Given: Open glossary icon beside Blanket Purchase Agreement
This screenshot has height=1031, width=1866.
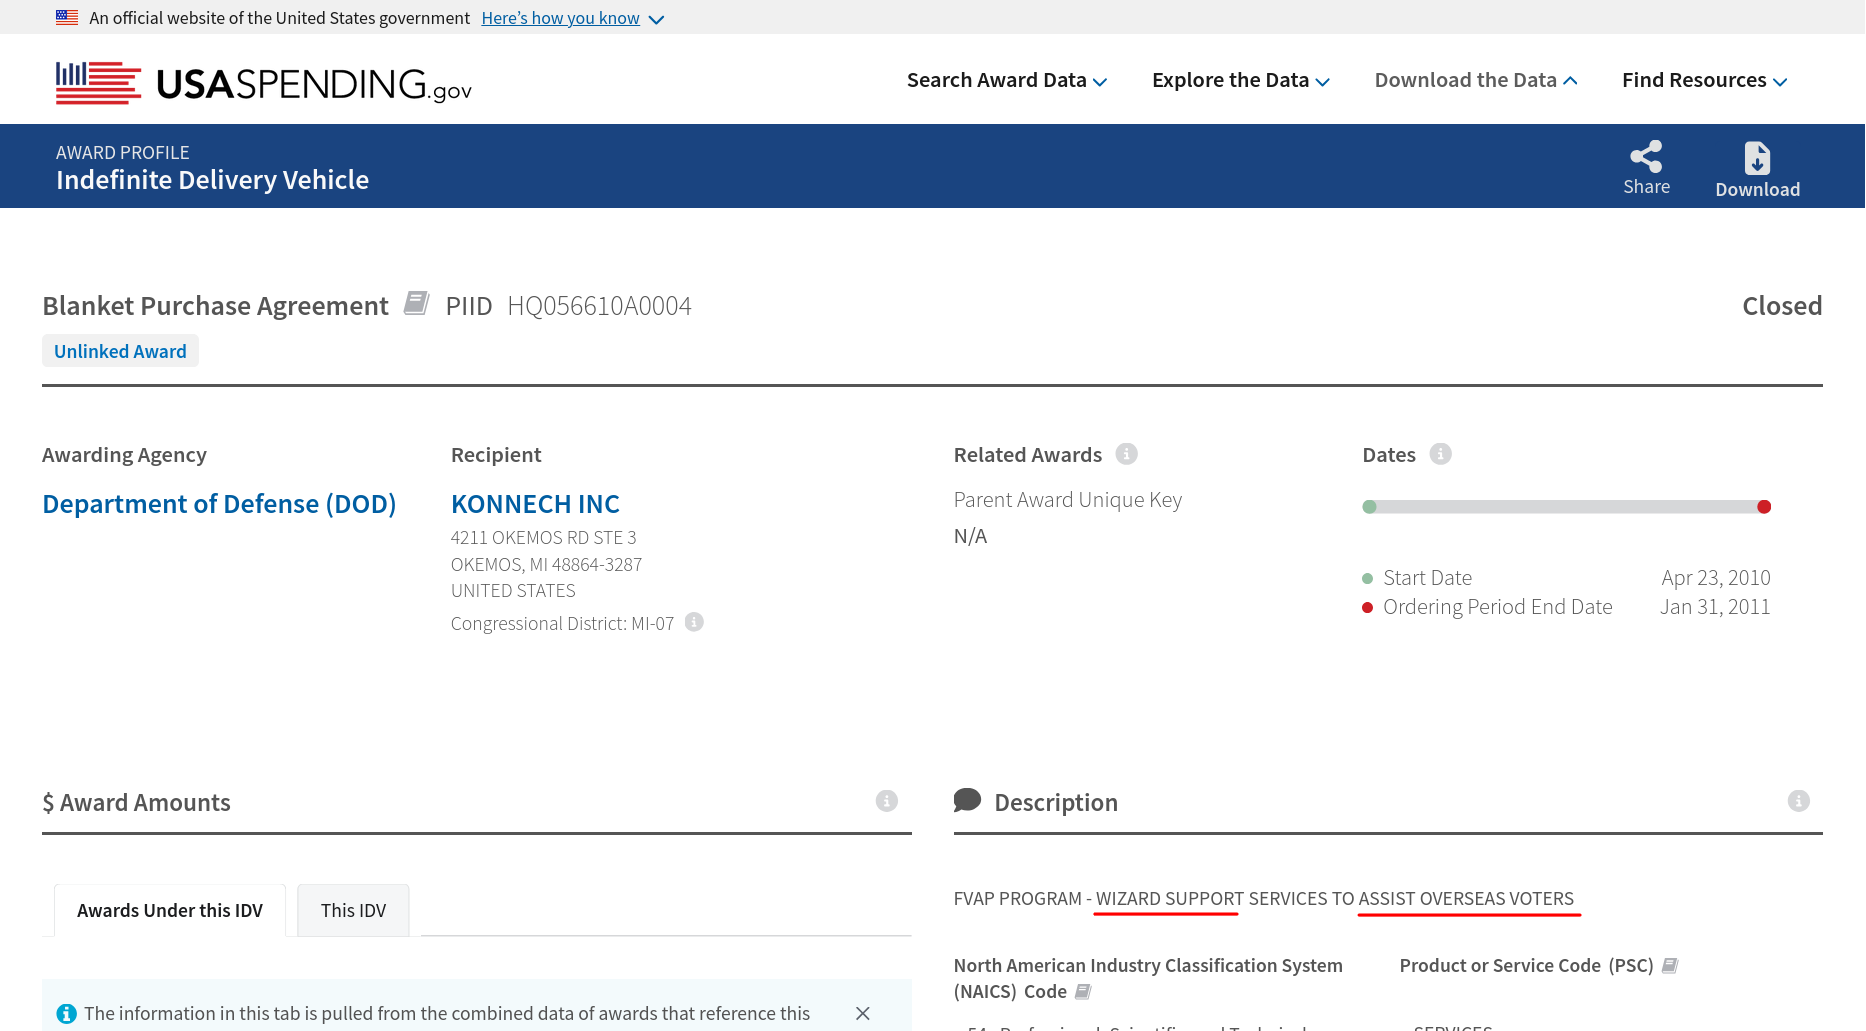Looking at the screenshot, I should pyautogui.click(x=416, y=303).
